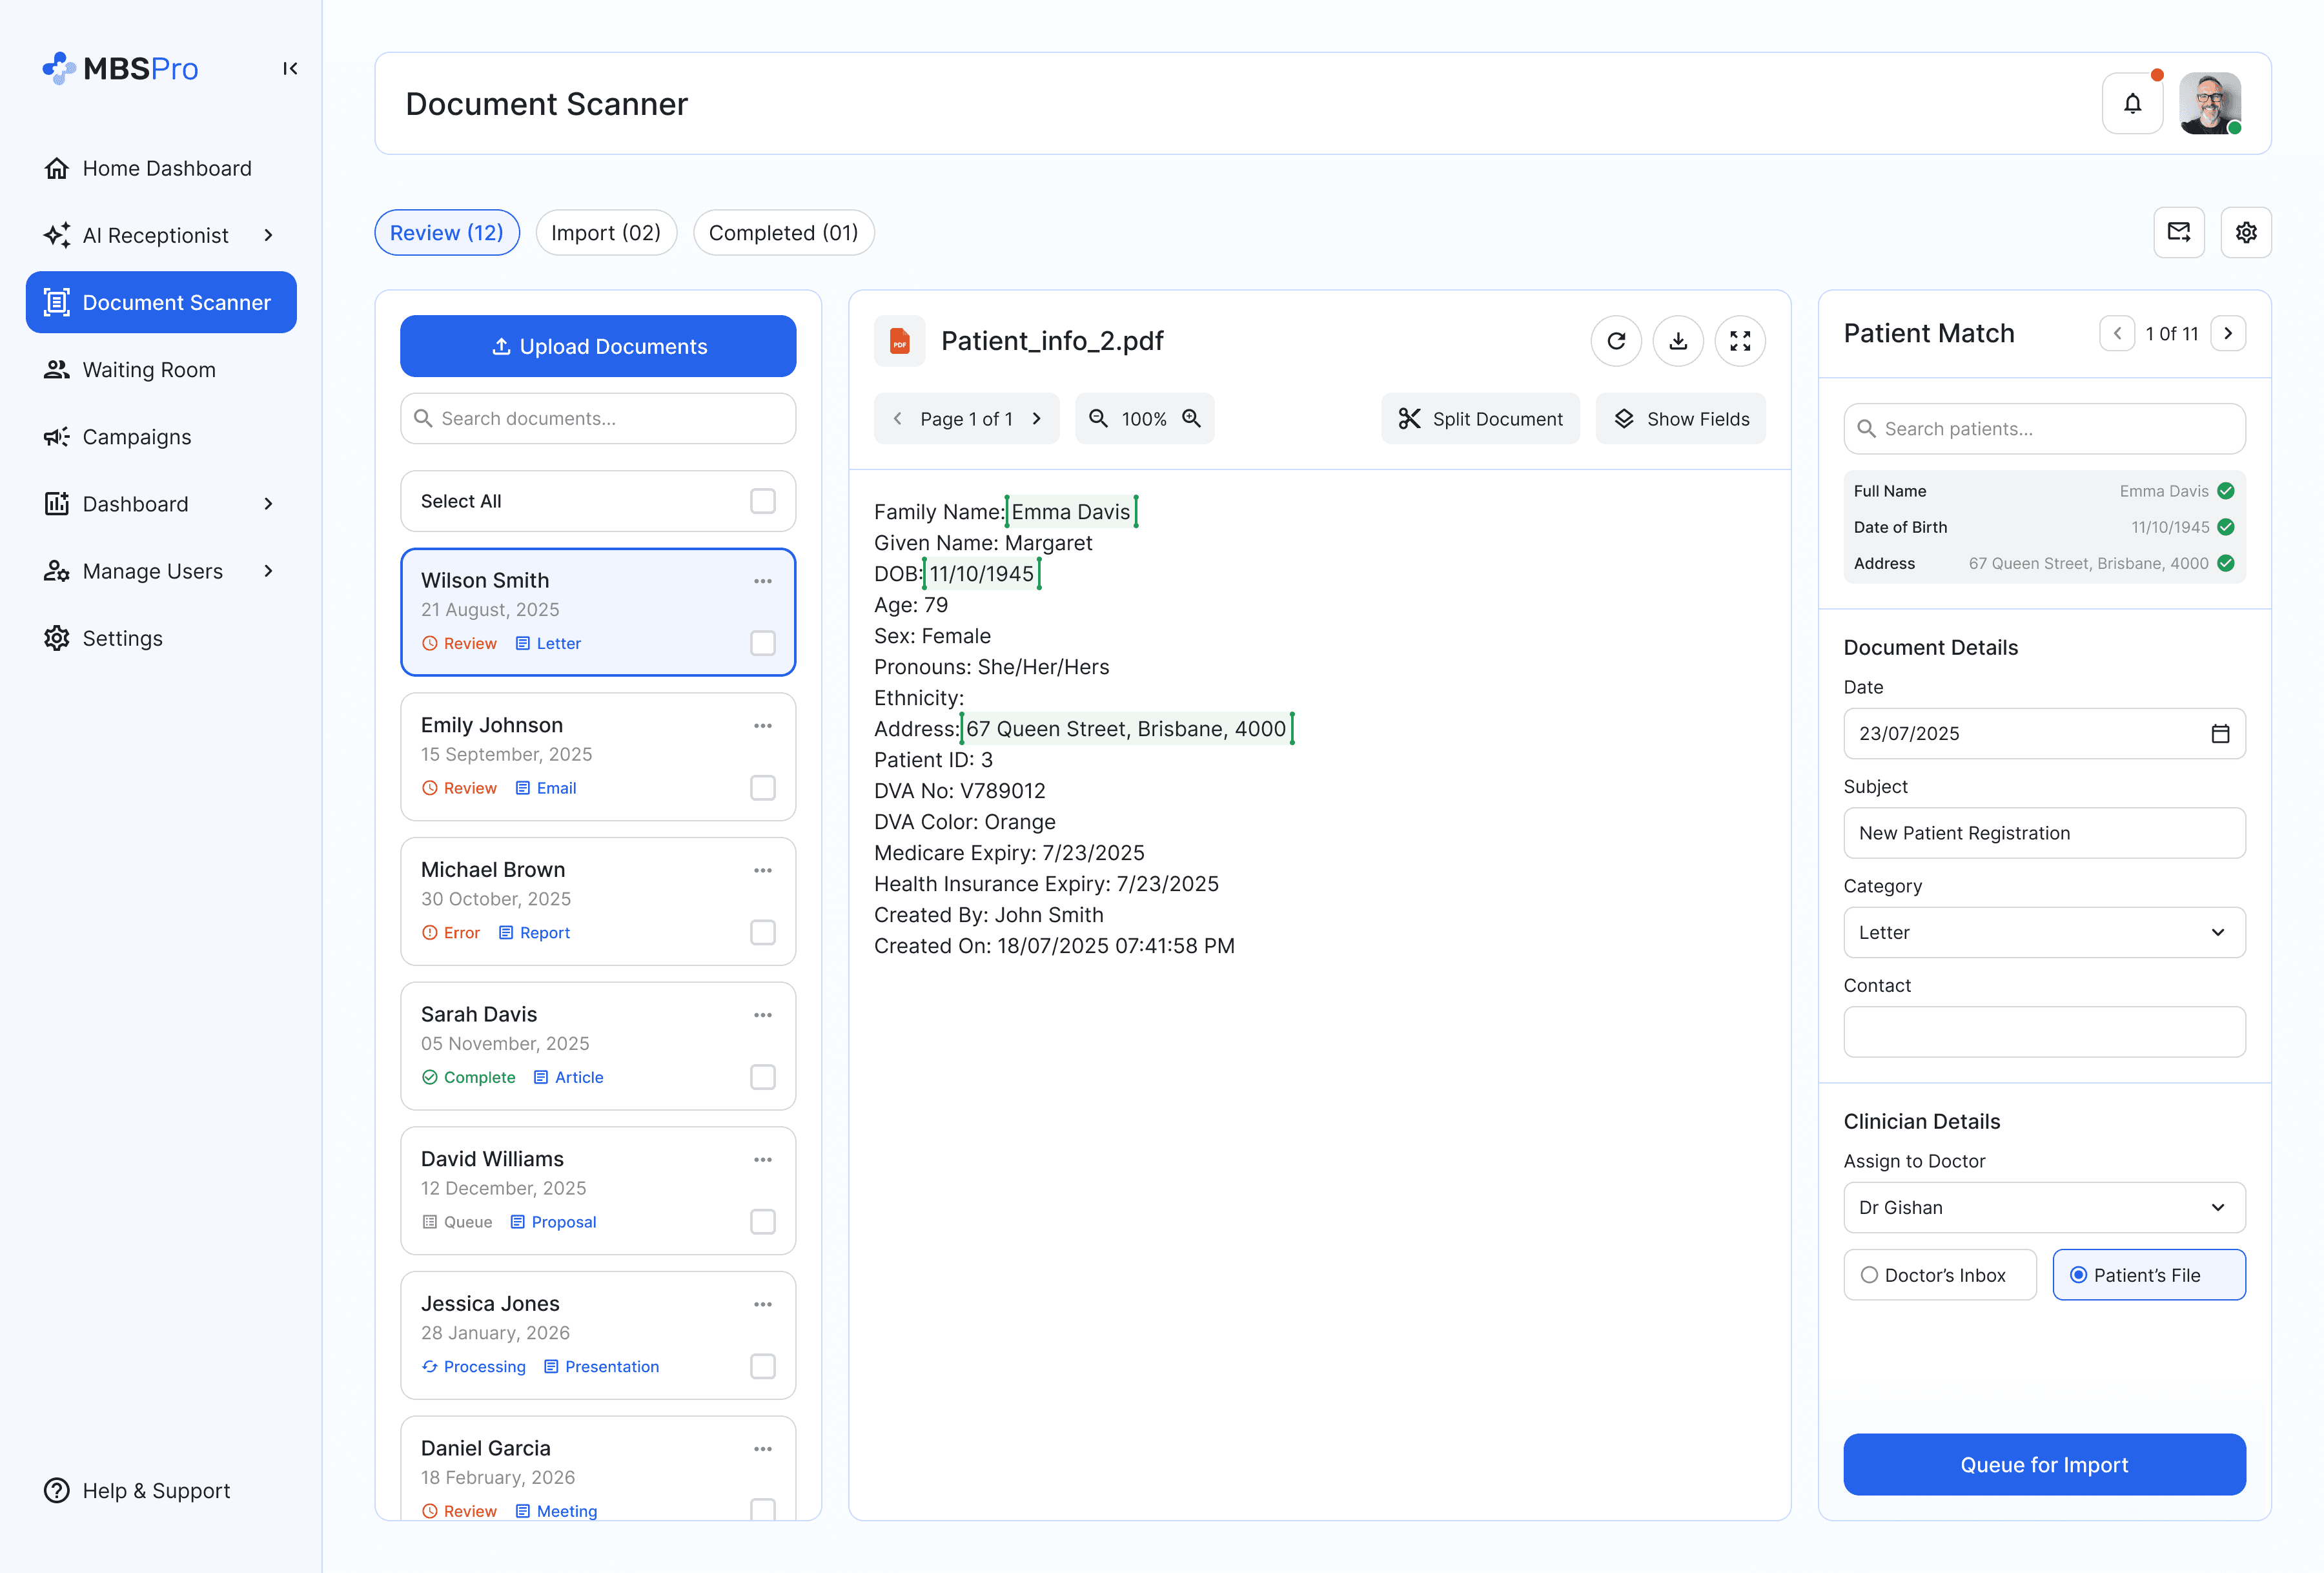Open the email icon near settings
2324x1573 pixels.
(2179, 232)
